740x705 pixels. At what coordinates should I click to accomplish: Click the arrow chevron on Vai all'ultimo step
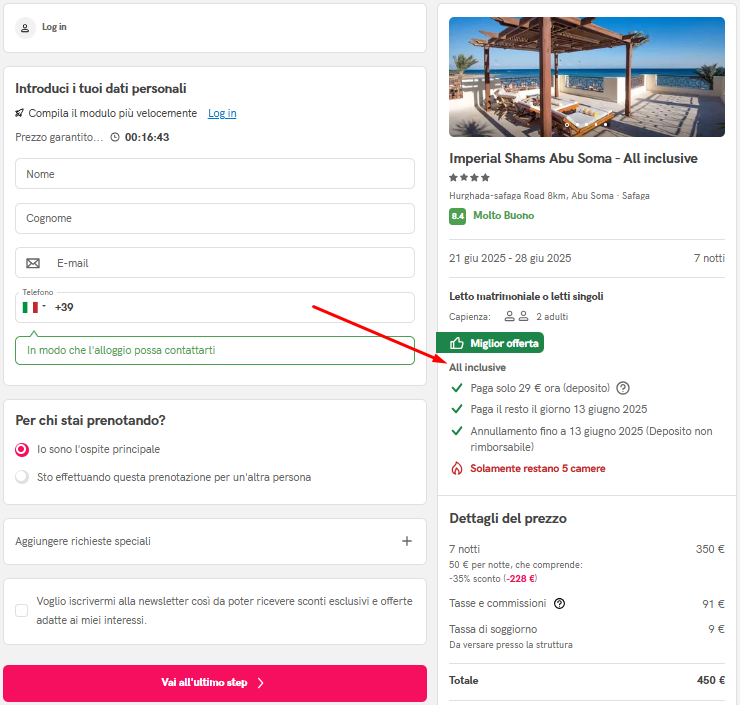coord(261,683)
